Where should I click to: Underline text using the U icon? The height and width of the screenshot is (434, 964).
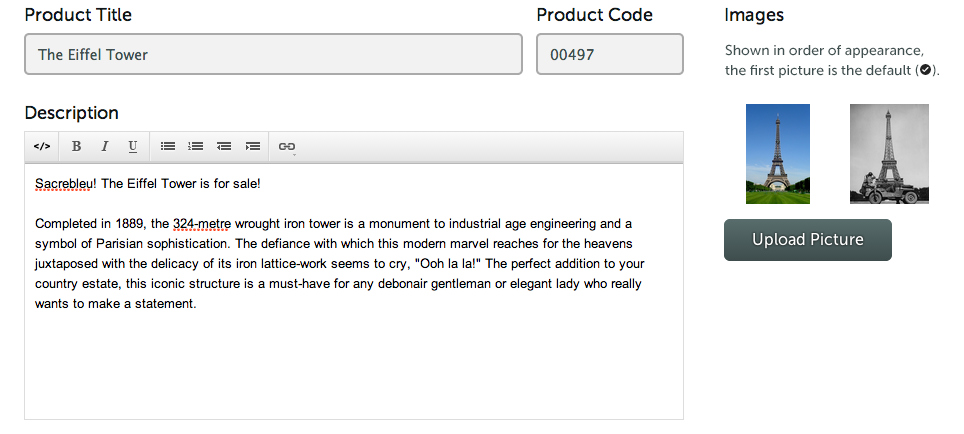coord(133,146)
